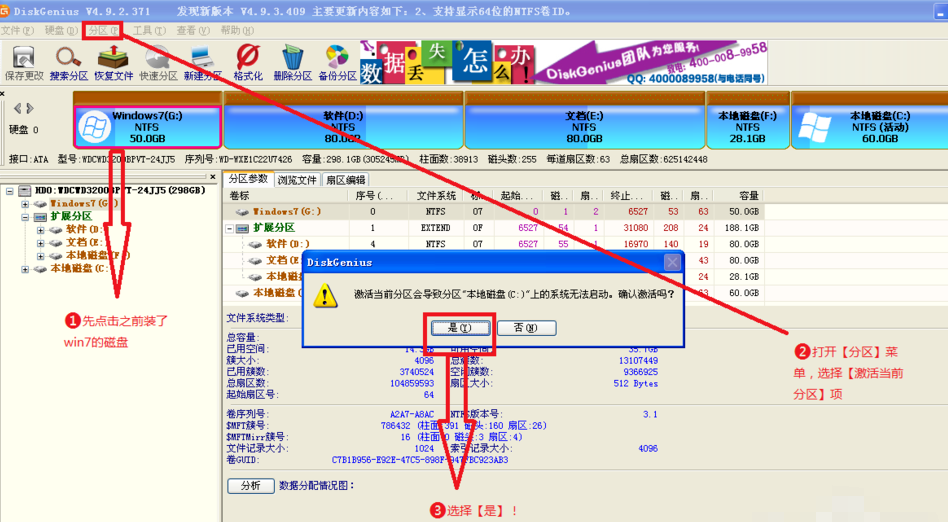
Task: Close the left disk tree panel
Action: tap(213, 177)
